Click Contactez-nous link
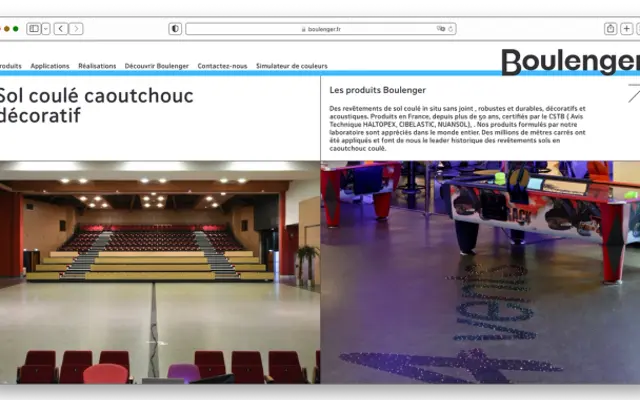This screenshot has width=640, height=400. click(x=222, y=66)
